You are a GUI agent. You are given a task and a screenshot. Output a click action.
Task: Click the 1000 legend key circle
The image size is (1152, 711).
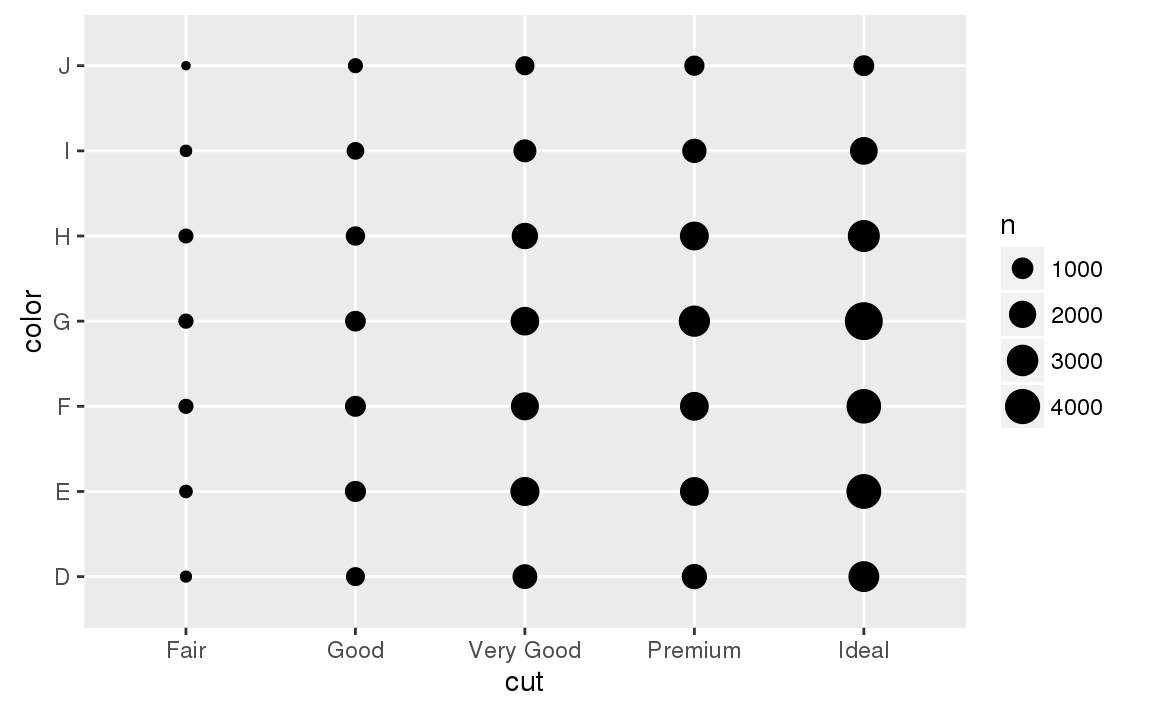point(1022,269)
